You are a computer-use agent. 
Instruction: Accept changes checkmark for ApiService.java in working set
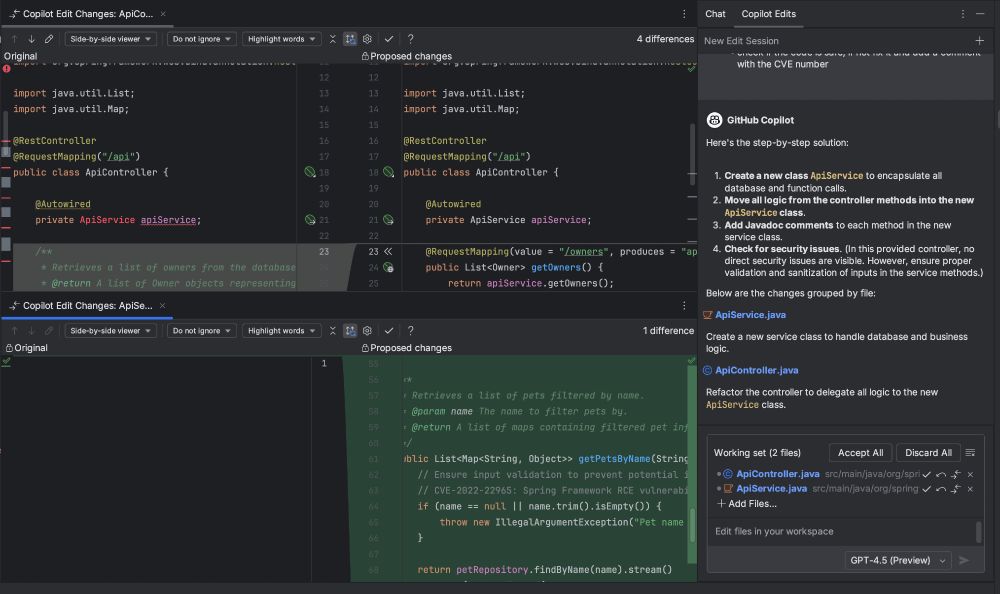[927, 489]
